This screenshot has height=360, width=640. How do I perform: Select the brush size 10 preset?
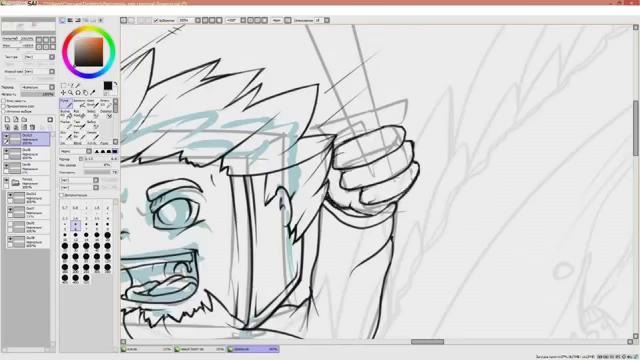(x=65, y=236)
